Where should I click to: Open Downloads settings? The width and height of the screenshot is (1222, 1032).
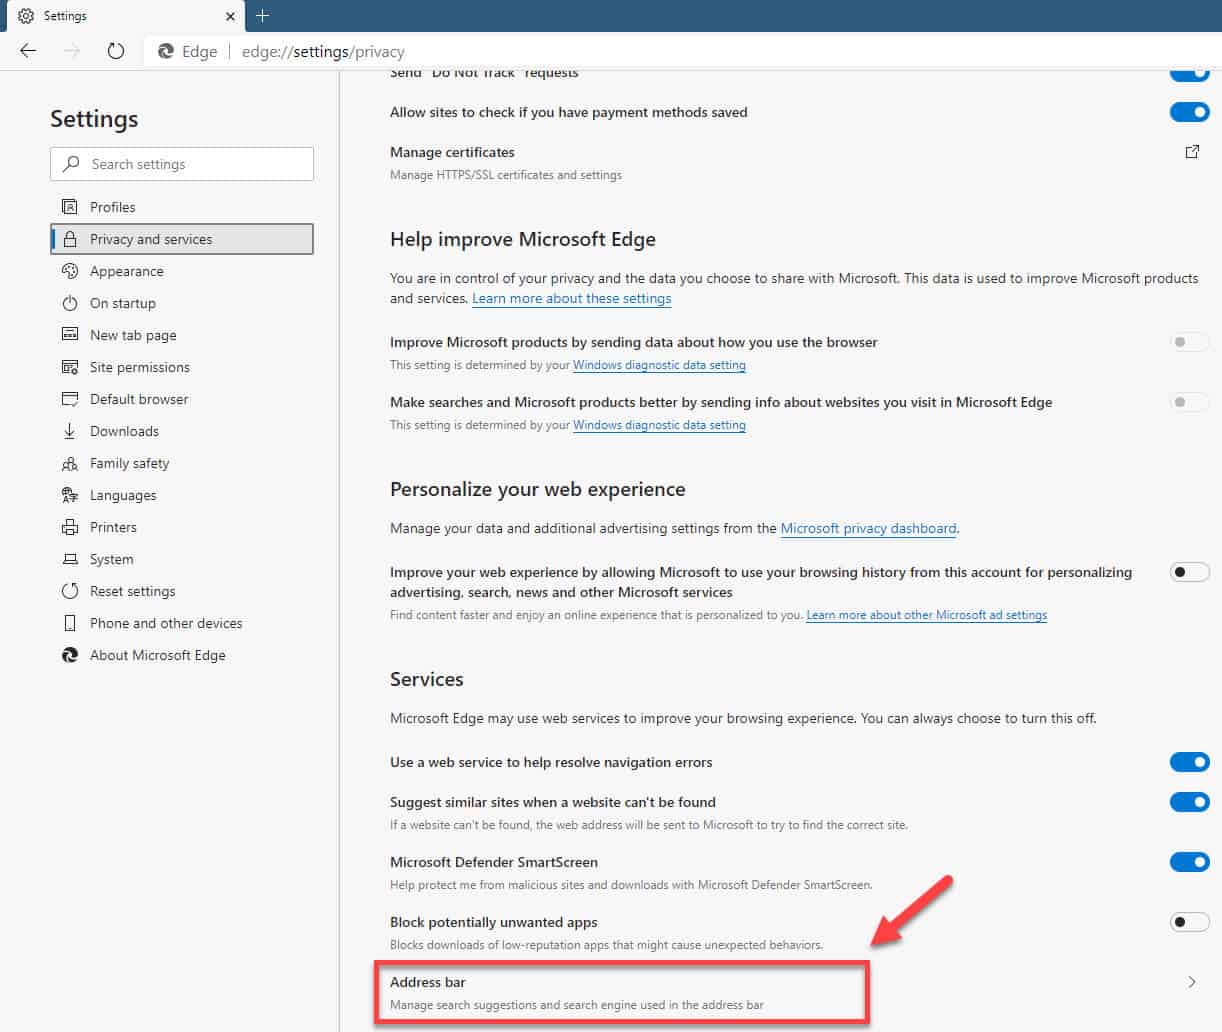[182, 431]
